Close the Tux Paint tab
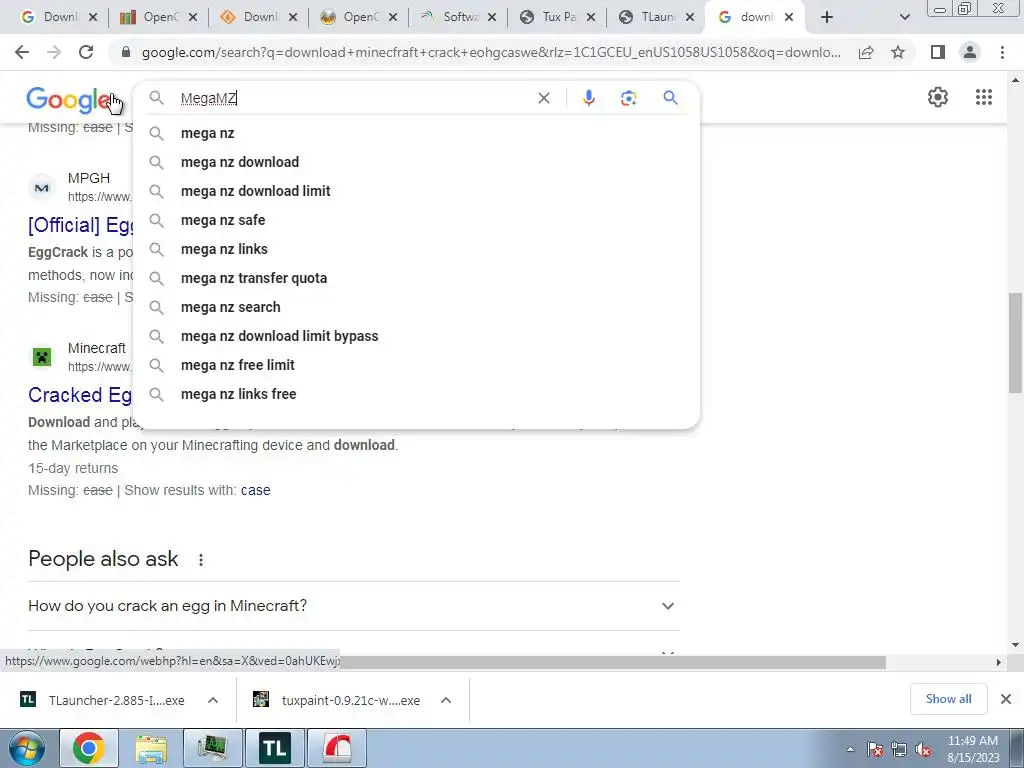Screen dimensions: 1024x768 [x=591, y=18]
